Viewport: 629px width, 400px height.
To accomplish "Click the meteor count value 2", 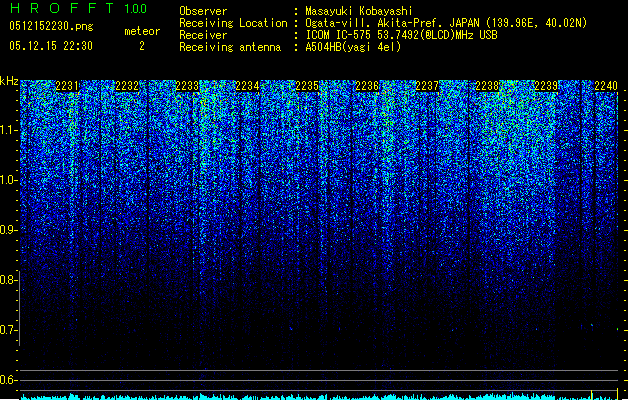I will click(142, 46).
